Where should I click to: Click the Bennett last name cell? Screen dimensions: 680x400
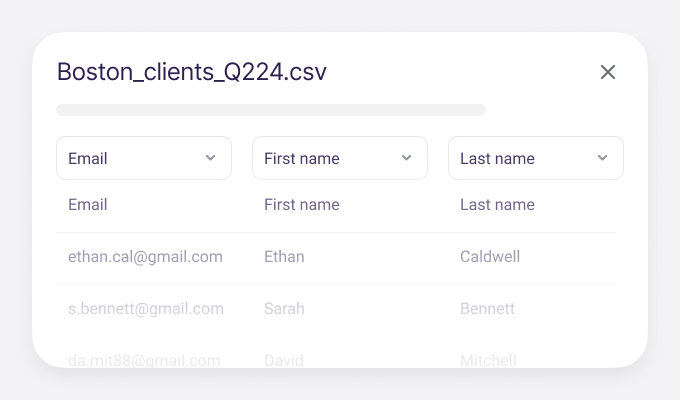click(x=487, y=309)
